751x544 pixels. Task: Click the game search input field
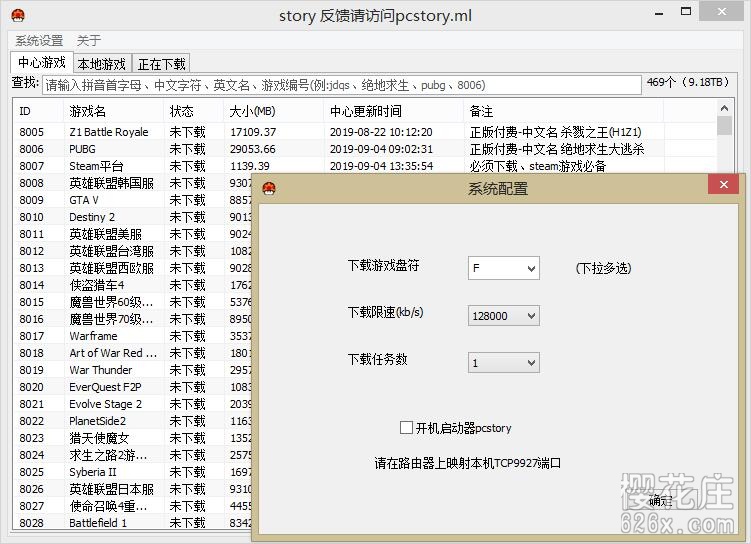click(x=342, y=85)
